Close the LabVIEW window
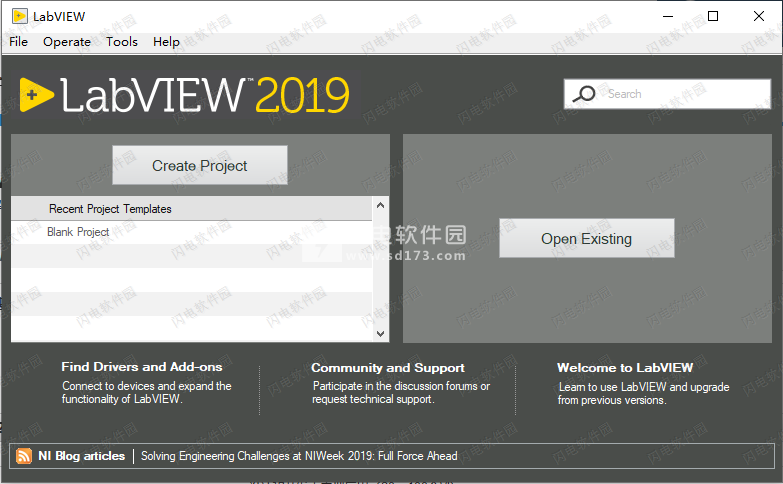Screen dimensions: 783x484 pyautogui.click(x=759, y=16)
